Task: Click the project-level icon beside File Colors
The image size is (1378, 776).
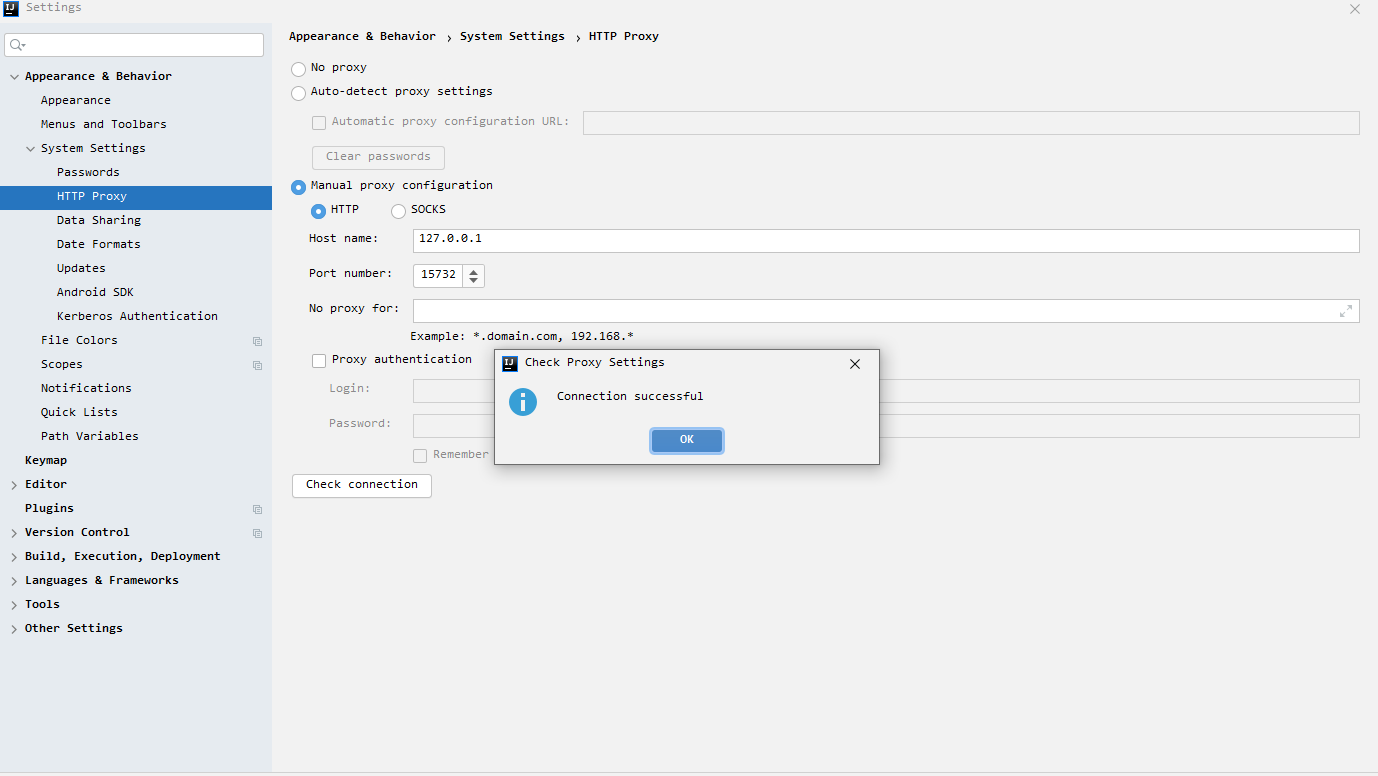Action: click(258, 341)
